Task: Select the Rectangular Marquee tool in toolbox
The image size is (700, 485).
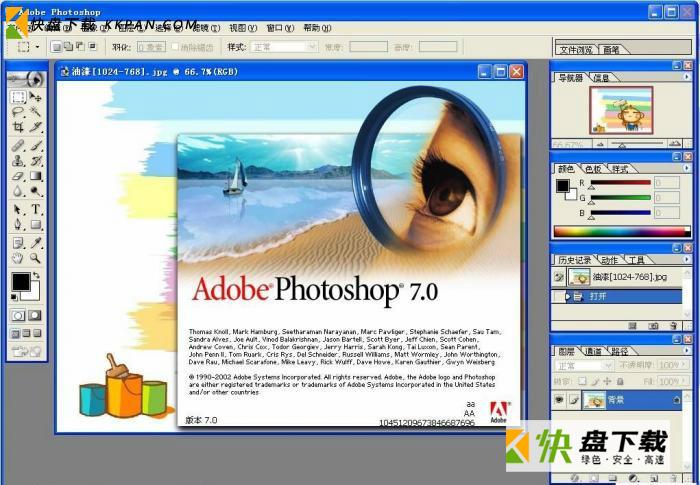Action: 18,96
